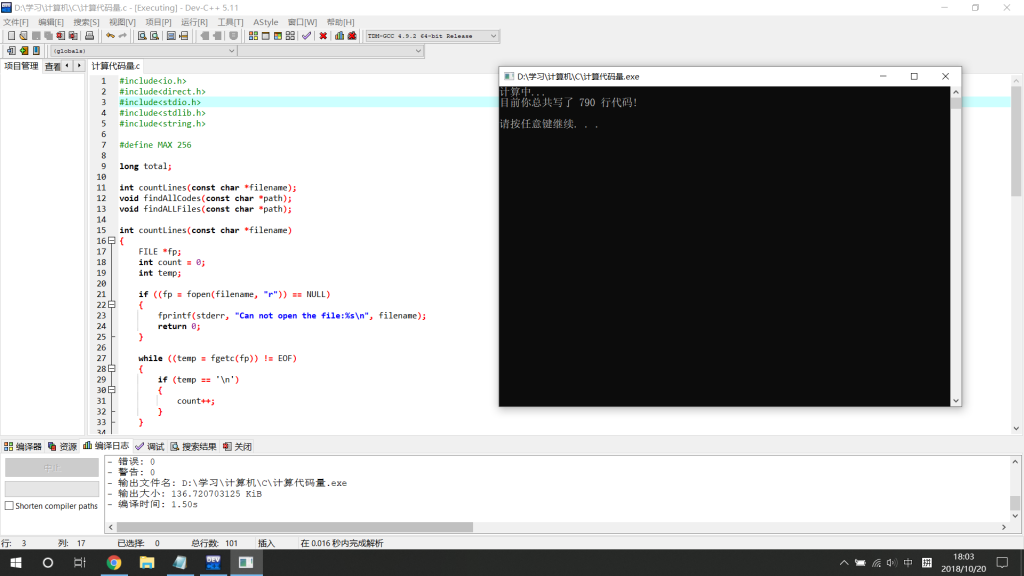This screenshot has height=576, width=1024.
Task: Switch to the 搜索结果 bottom tab
Action: (x=193, y=447)
